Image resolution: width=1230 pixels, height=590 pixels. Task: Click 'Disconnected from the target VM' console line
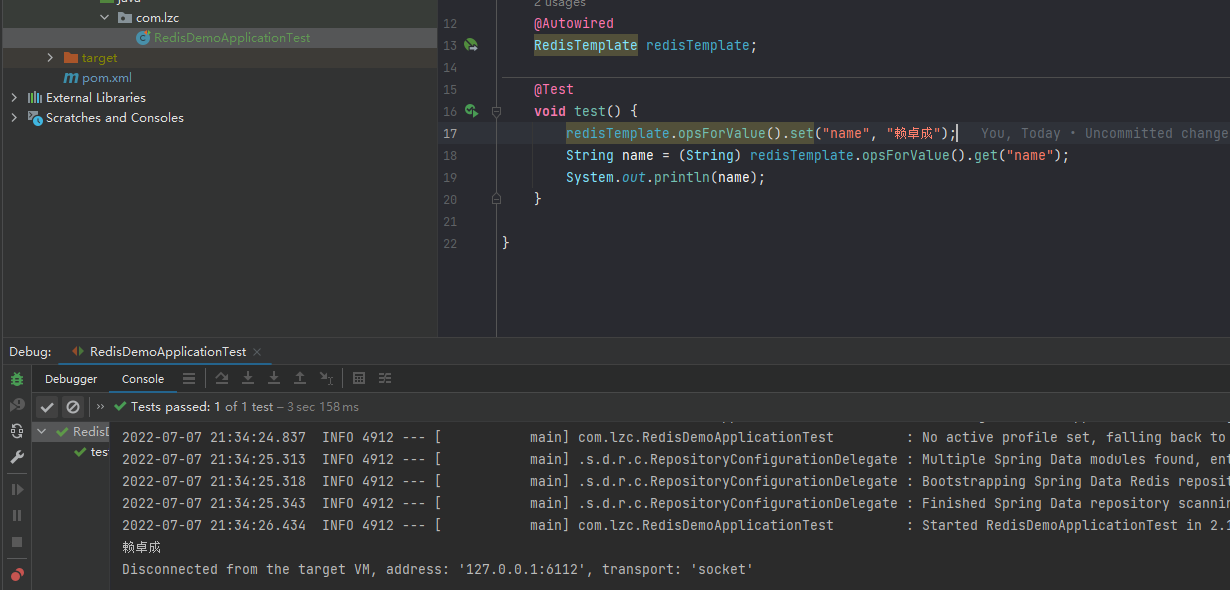coord(437,569)
